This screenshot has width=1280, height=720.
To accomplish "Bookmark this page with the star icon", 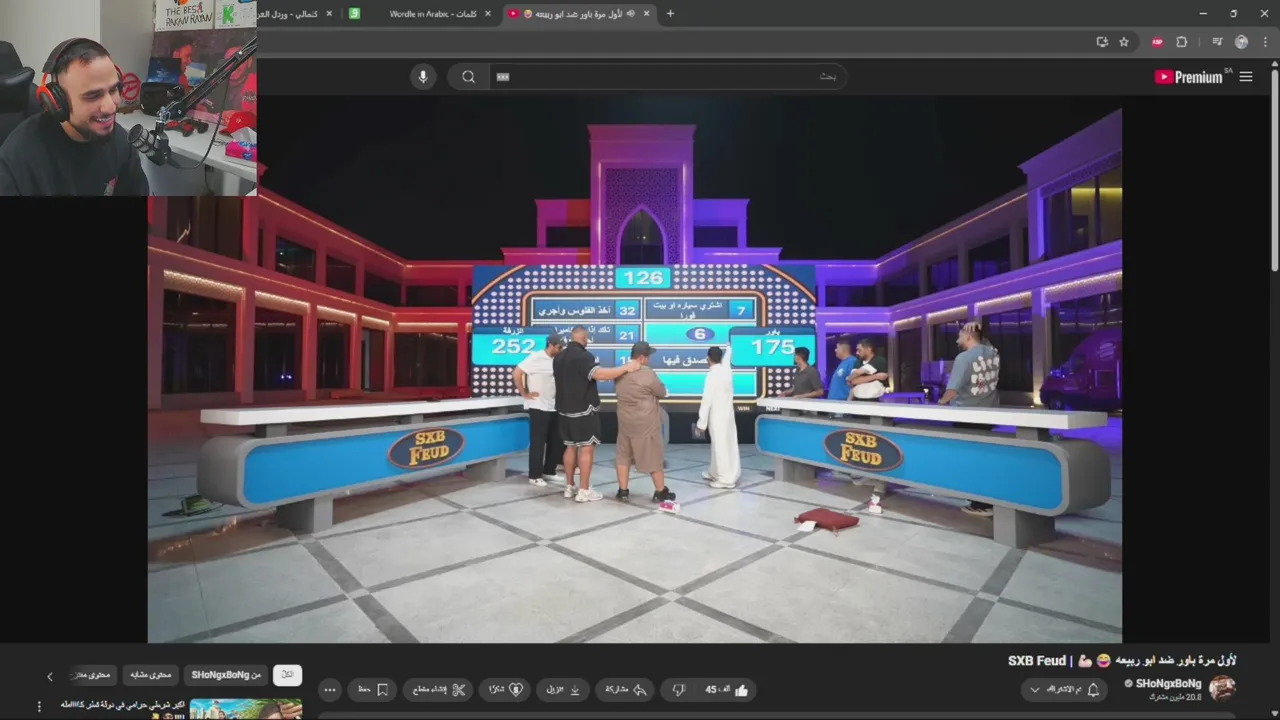I will [x=1124, y=42].
